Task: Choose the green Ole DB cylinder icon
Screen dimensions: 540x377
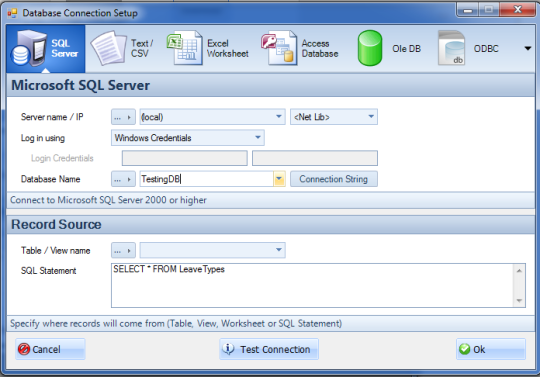Action: coord(370,48)
